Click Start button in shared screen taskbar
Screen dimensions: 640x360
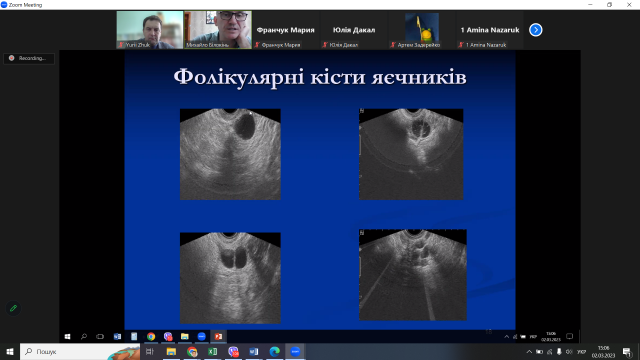point(67,336)
